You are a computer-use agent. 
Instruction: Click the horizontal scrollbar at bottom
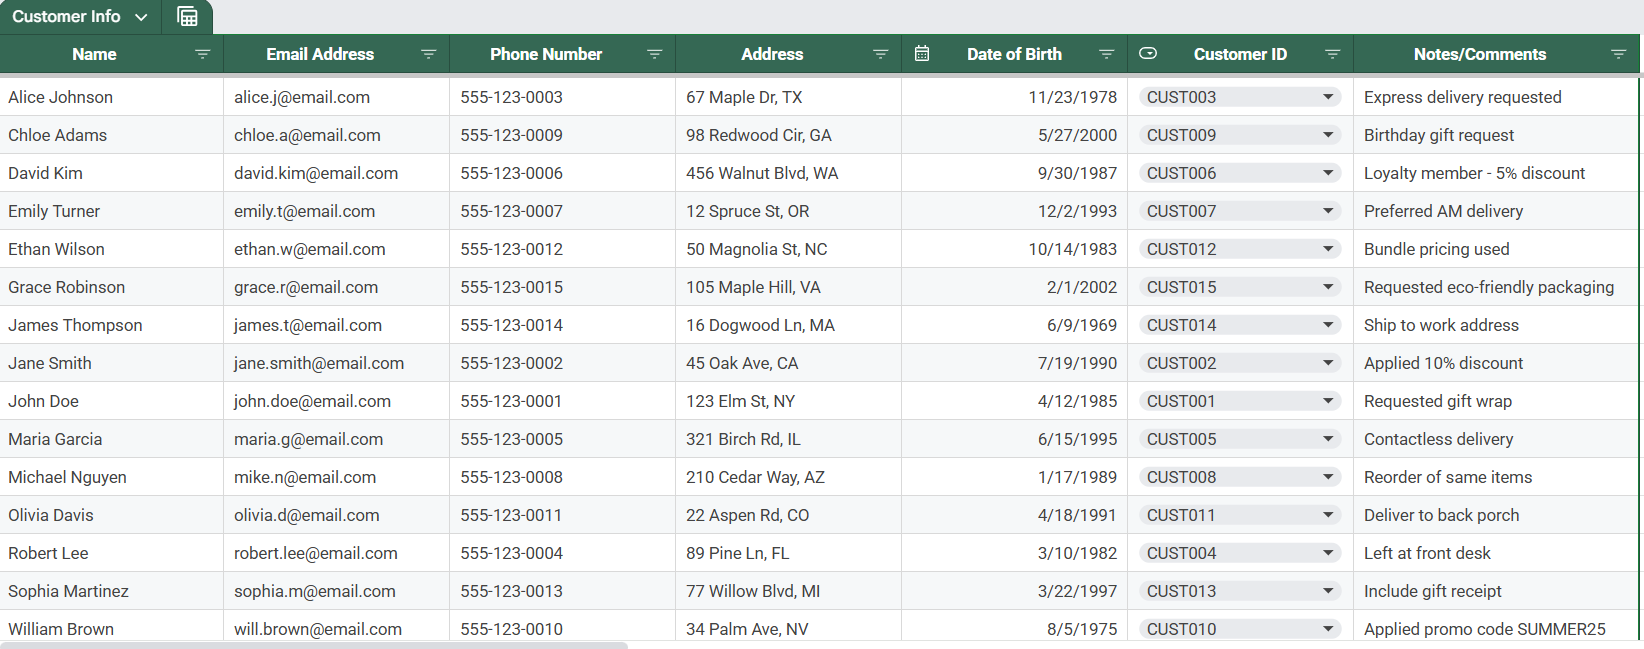[x=314, y=645]
